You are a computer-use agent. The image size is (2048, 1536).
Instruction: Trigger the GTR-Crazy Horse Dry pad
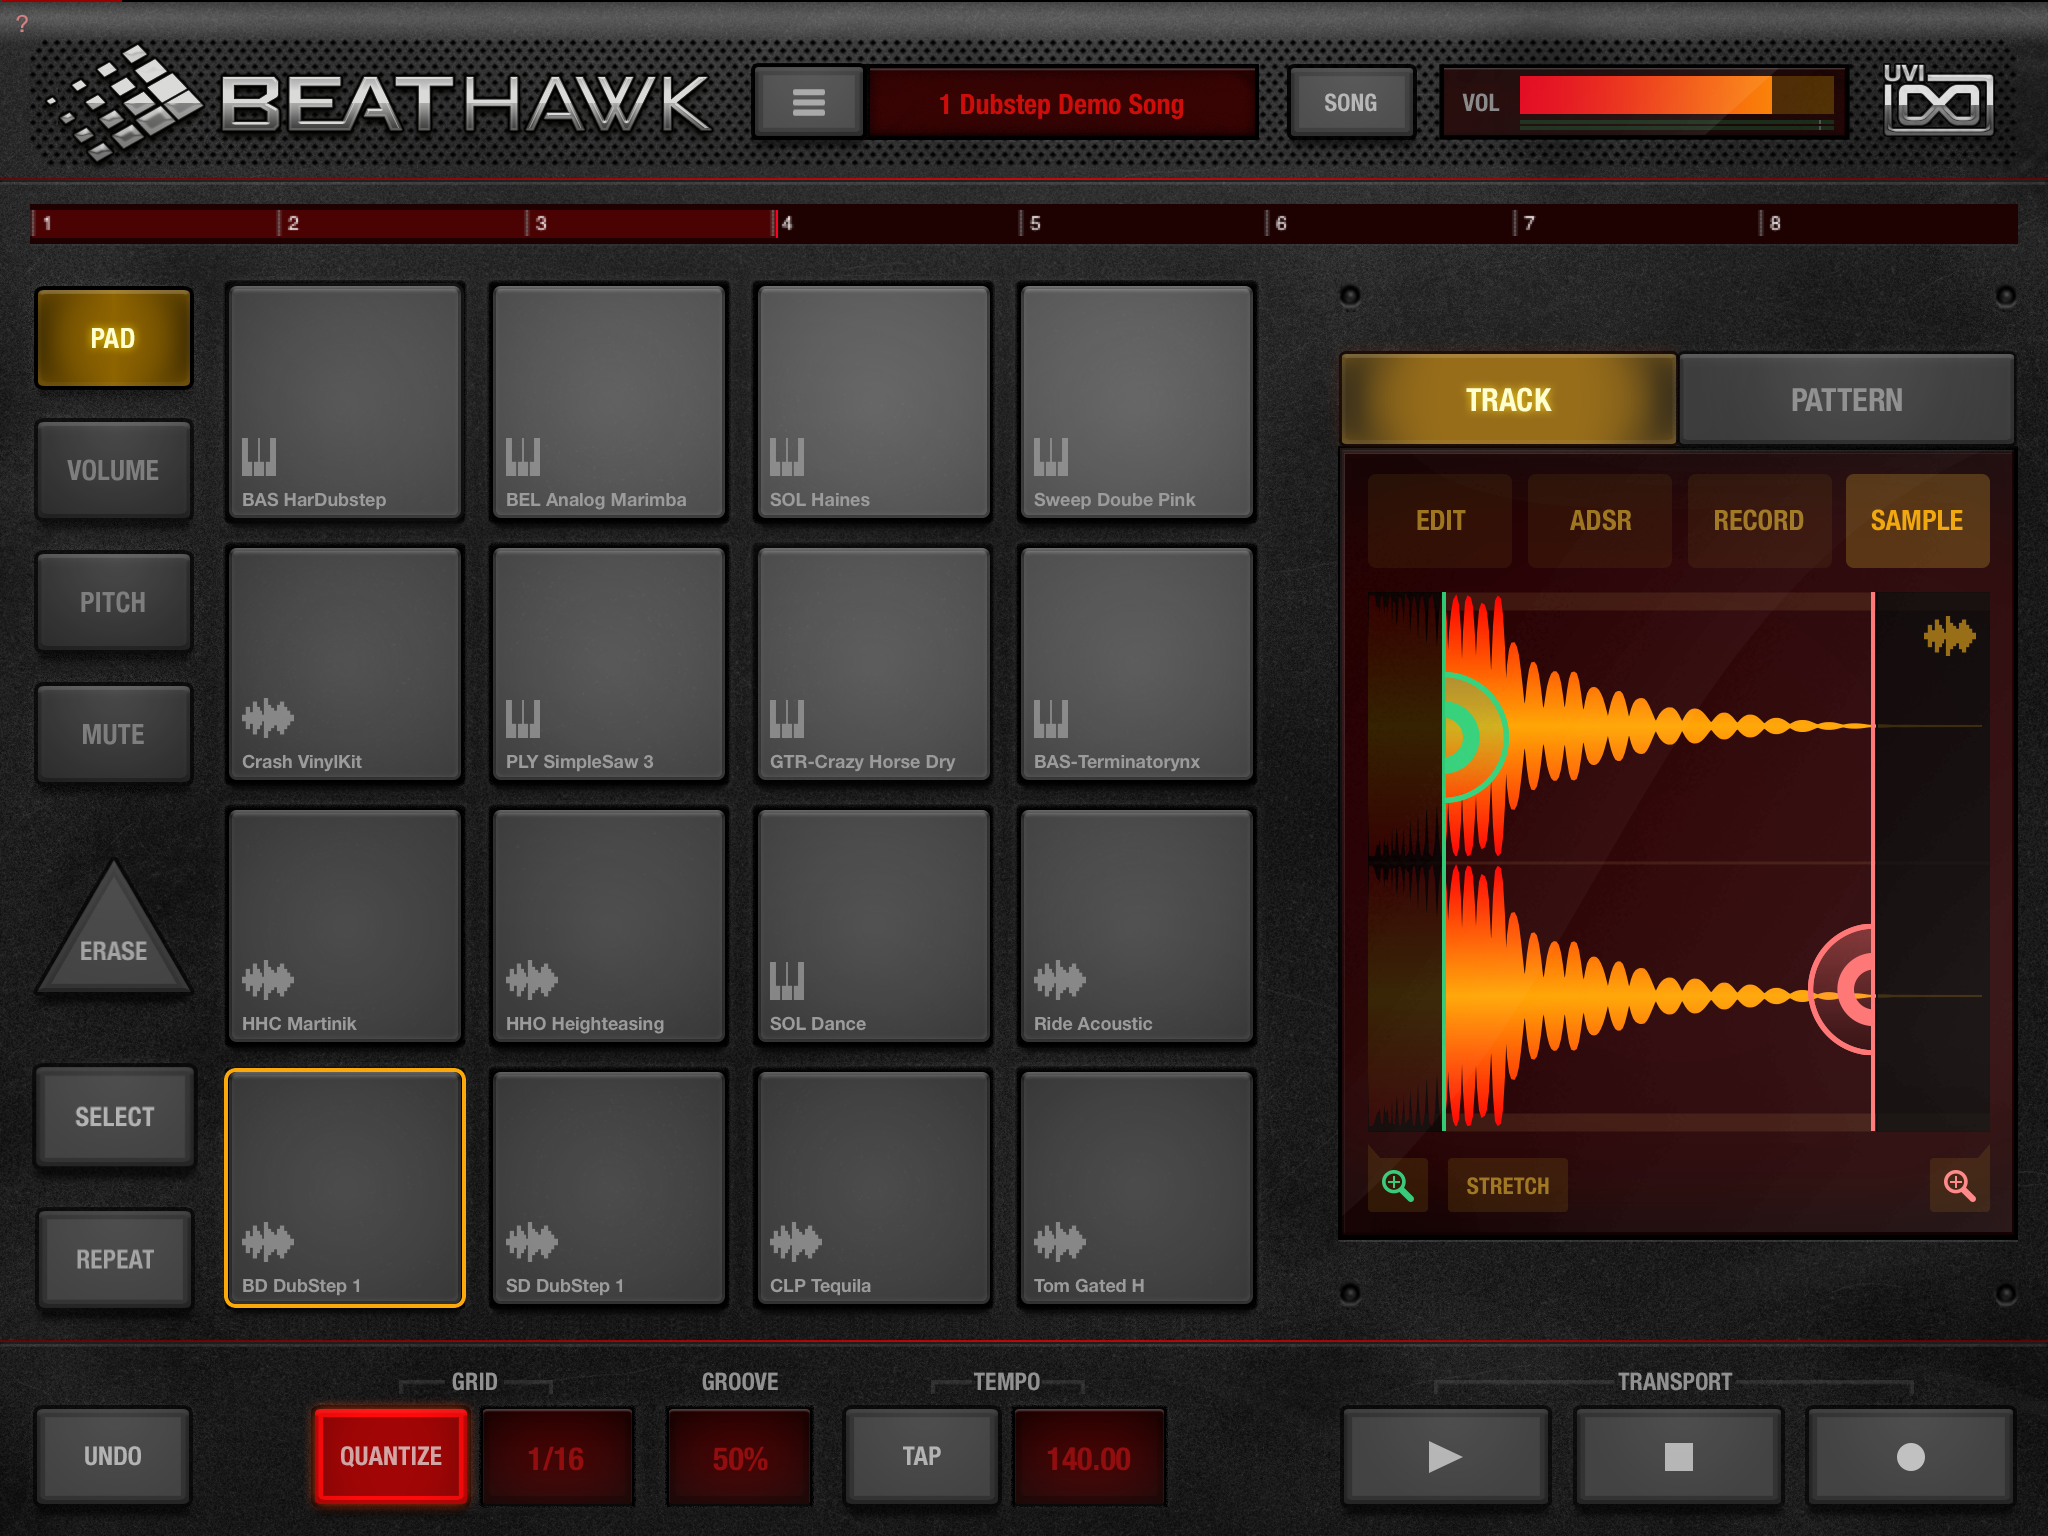click(x=873, y=663)
